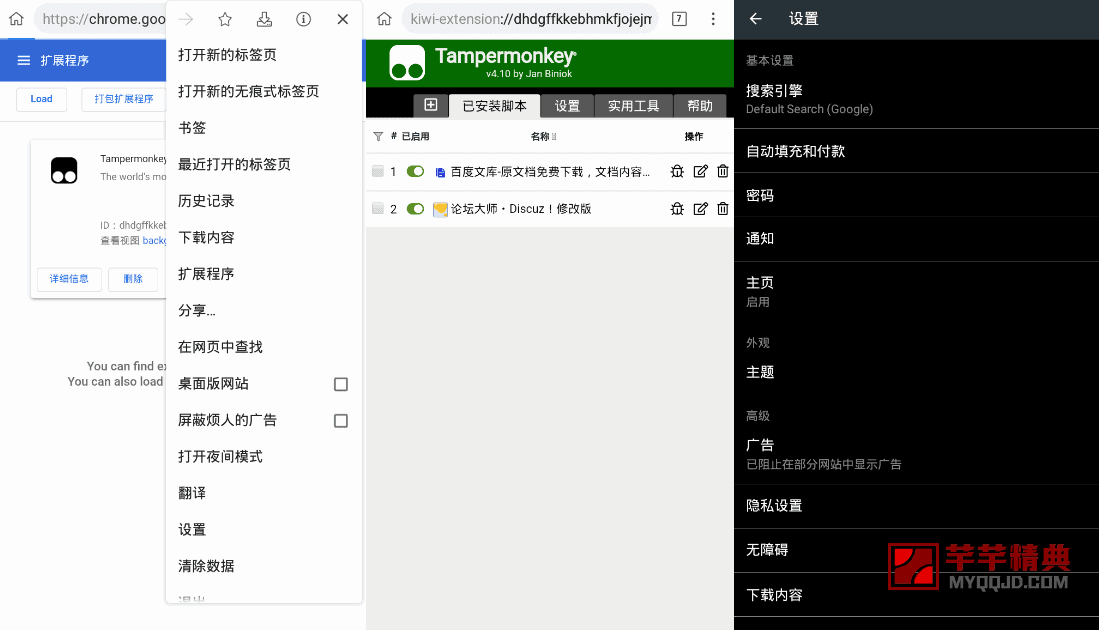Click the Tampermonkey logo in green header

click(407, 63)
